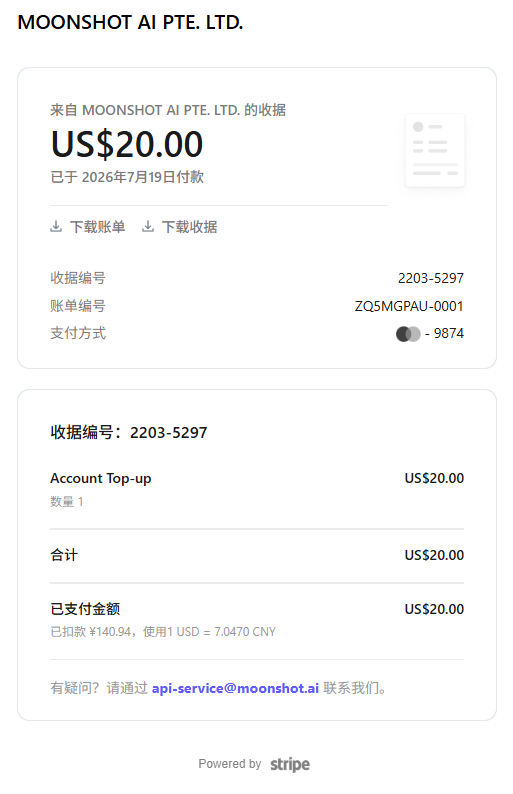The image size is (513, 794).
Task: Click the large US$20.00 amount
Action: (127, 144)
